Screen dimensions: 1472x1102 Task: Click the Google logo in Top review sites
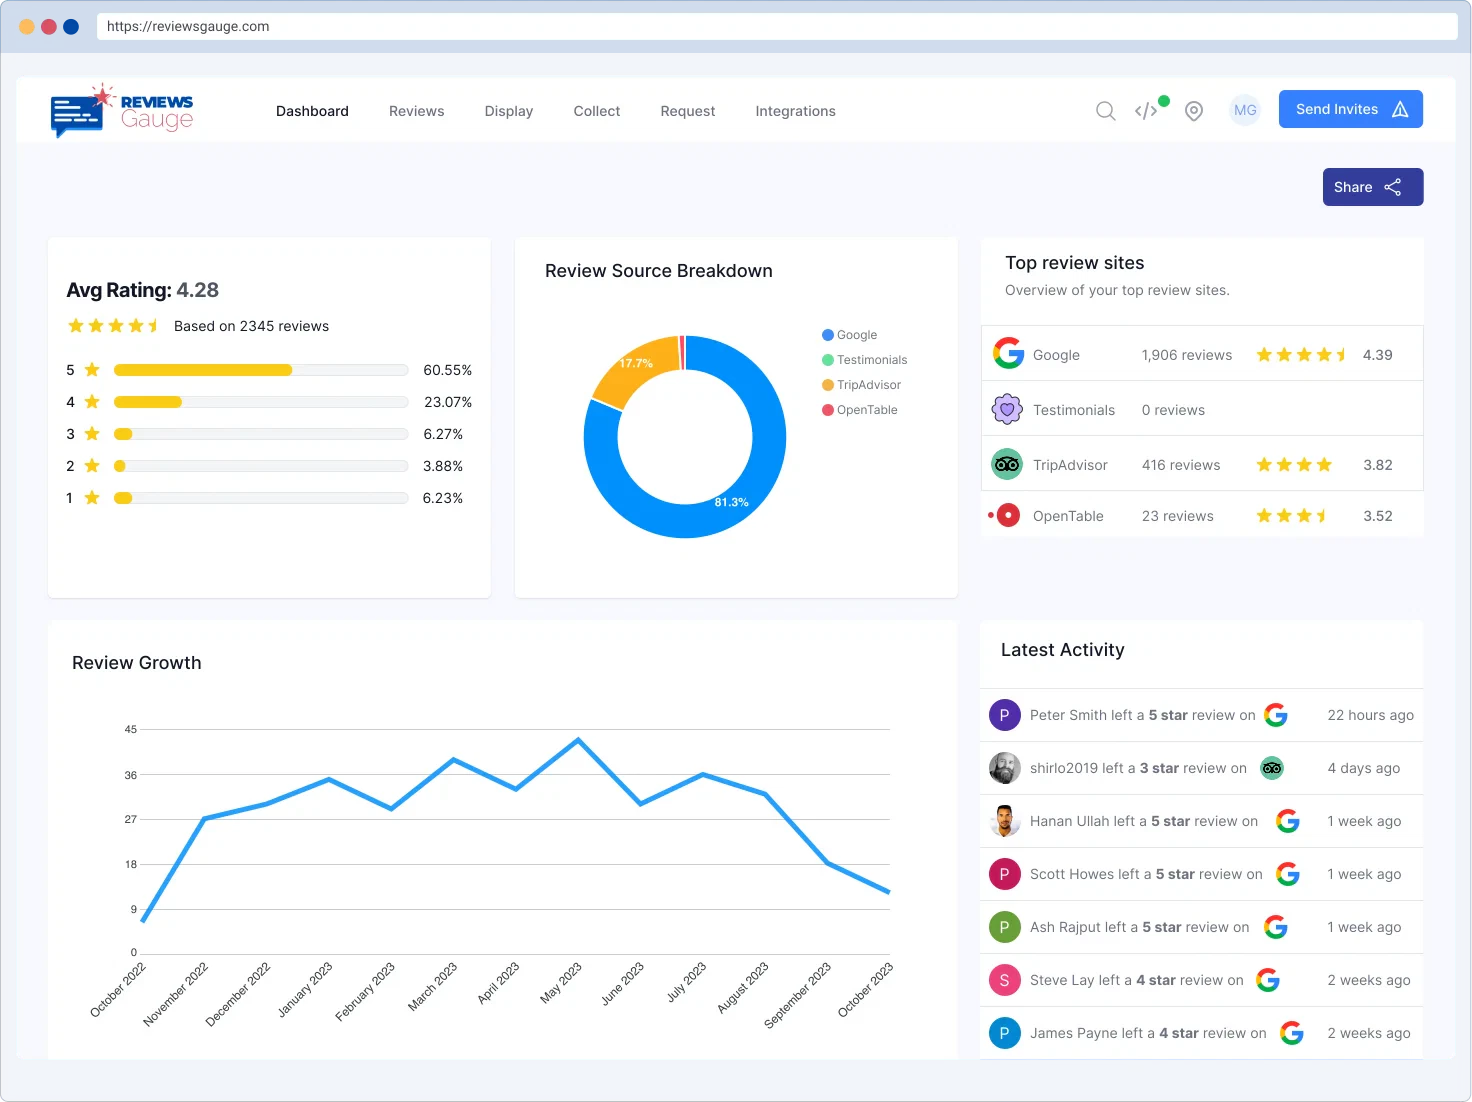(x=1008, y=354)
